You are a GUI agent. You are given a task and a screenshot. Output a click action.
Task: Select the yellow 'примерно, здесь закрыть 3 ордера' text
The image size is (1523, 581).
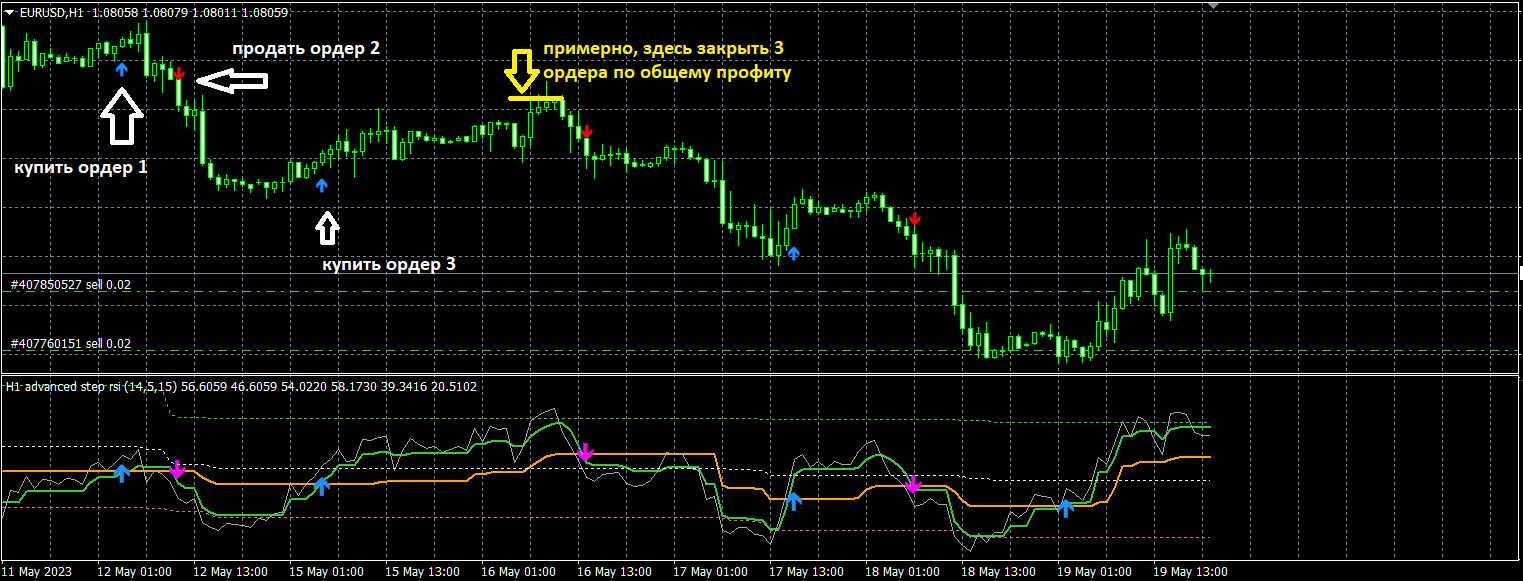click(x=666, y=61)
